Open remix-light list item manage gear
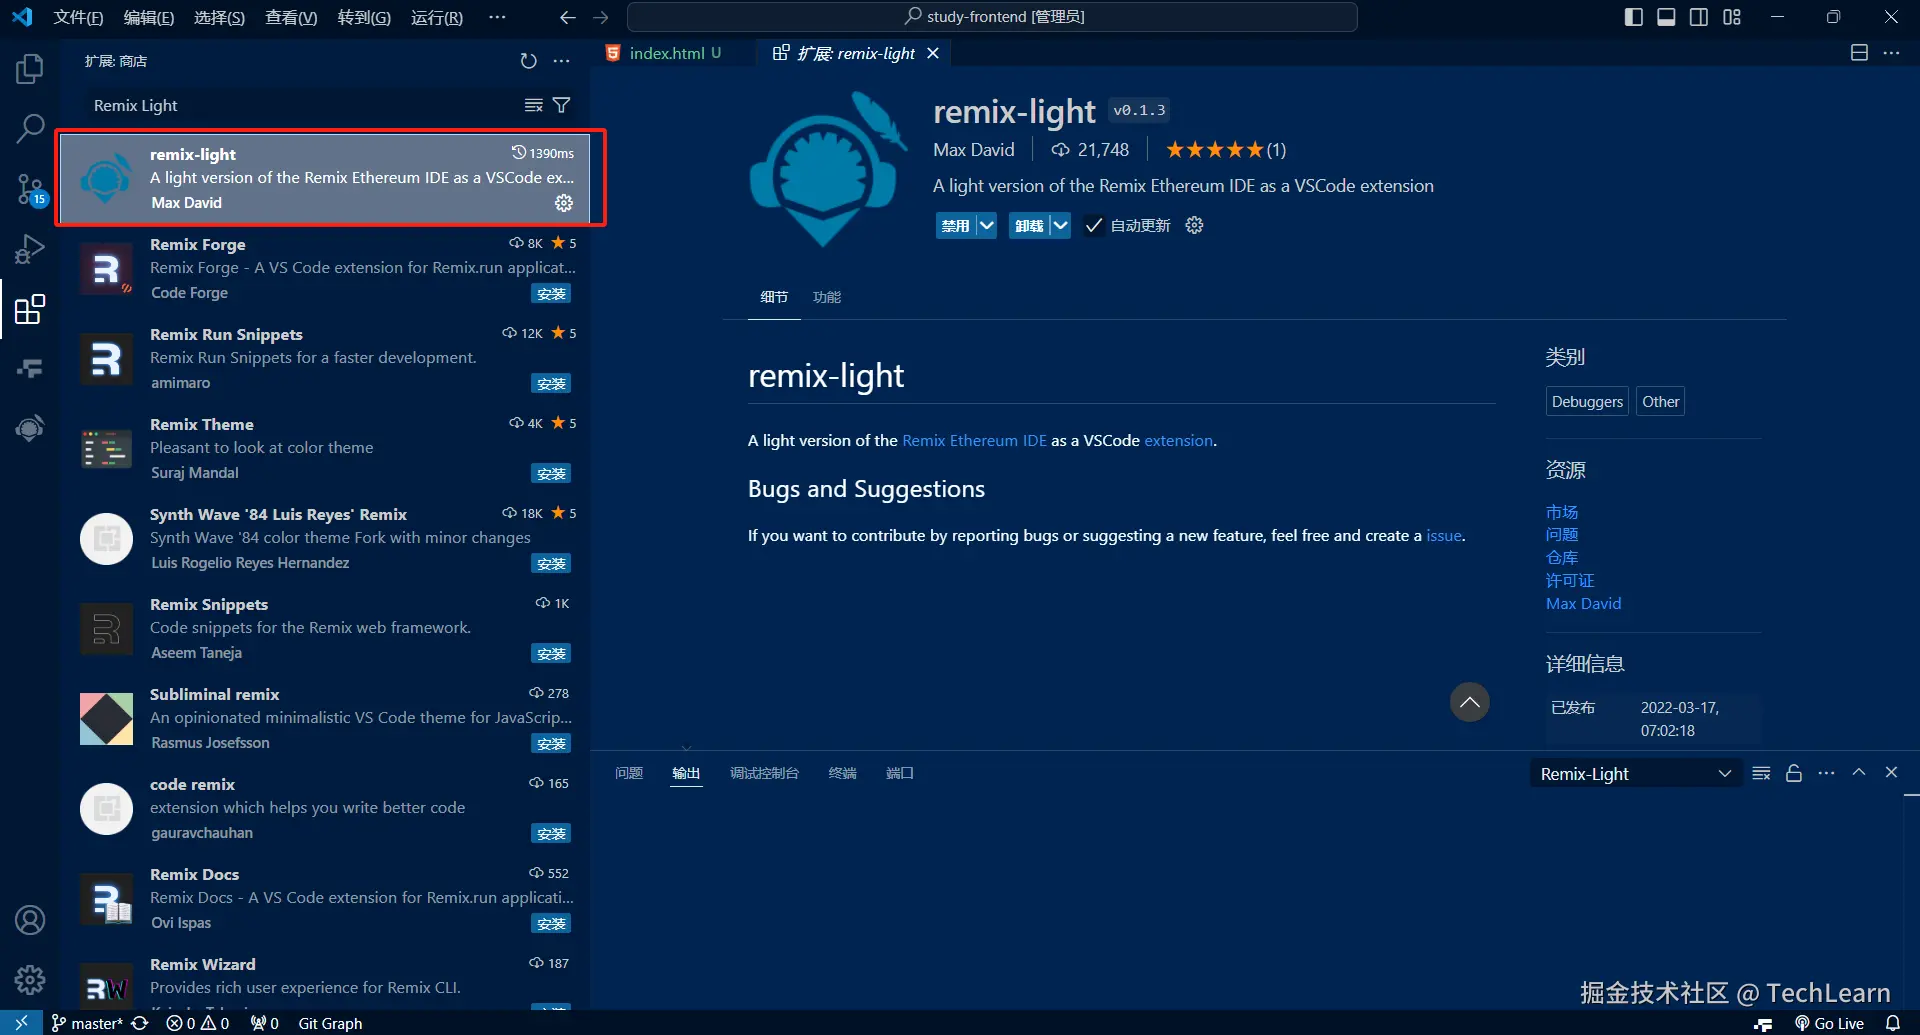Screen dimensions: 1920x1035 pyautogui.click(x=564, y=203)
